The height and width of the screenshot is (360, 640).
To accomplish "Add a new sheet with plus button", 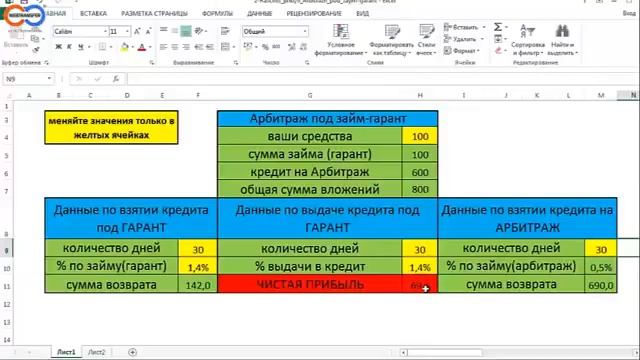I will 132,352.
